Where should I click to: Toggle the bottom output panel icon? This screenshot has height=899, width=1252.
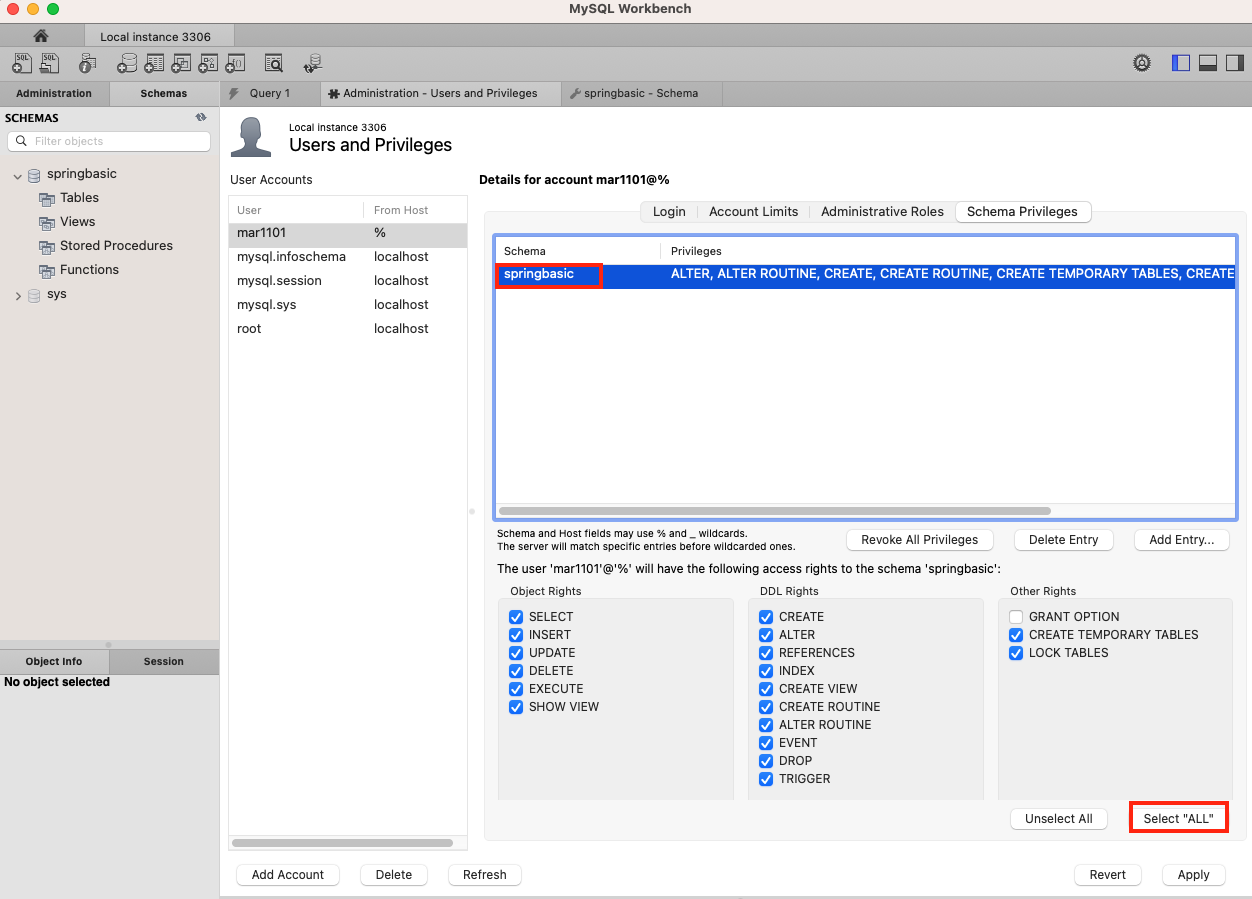1208,63
